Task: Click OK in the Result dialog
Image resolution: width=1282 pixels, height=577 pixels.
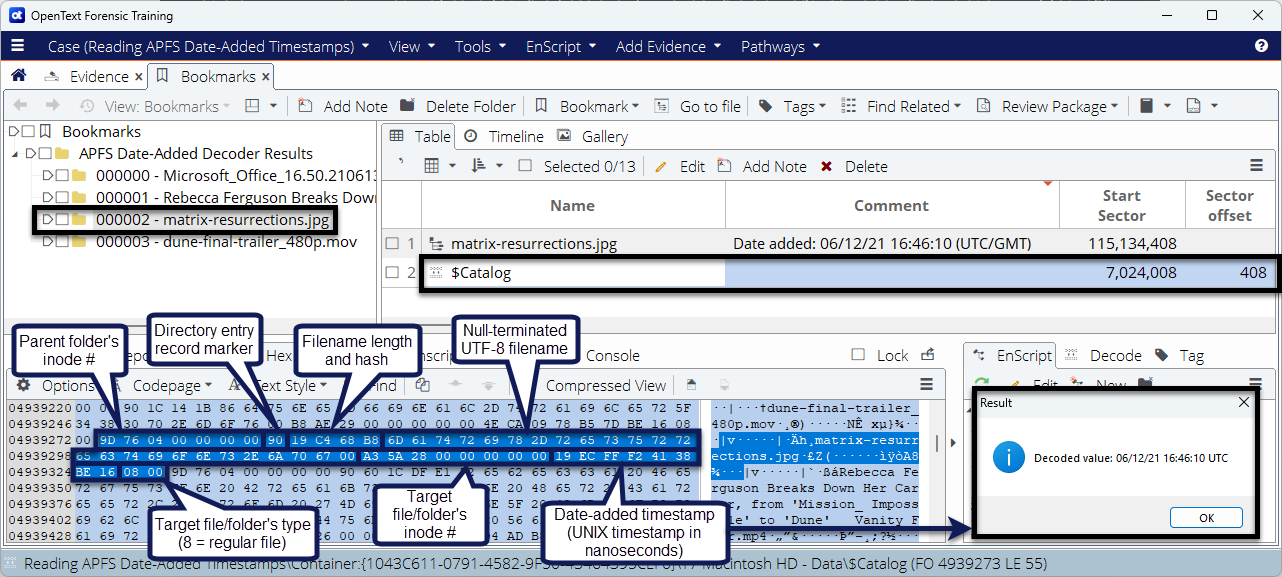Action: click(x=1206, y=518)
